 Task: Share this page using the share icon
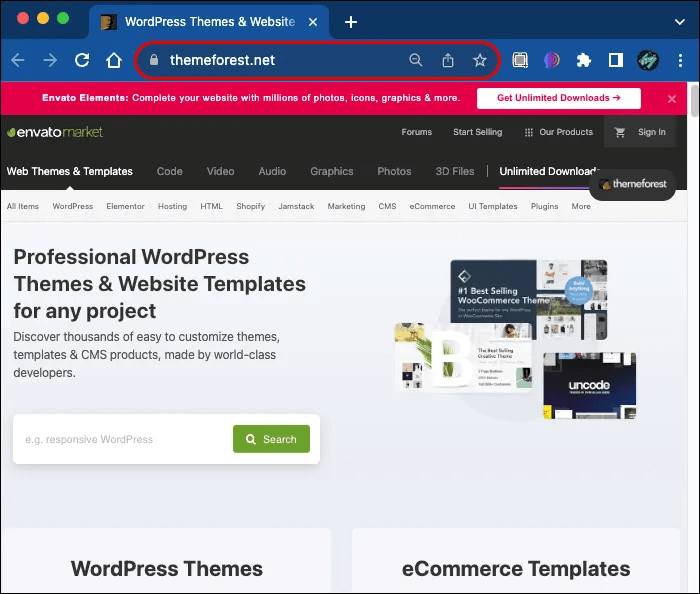pyautogui.click(x=448, y=60)
